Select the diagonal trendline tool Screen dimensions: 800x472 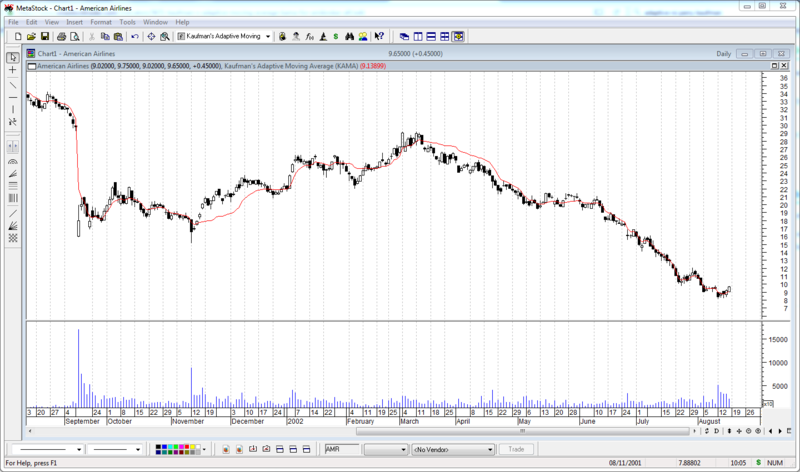tap(13, 84)
